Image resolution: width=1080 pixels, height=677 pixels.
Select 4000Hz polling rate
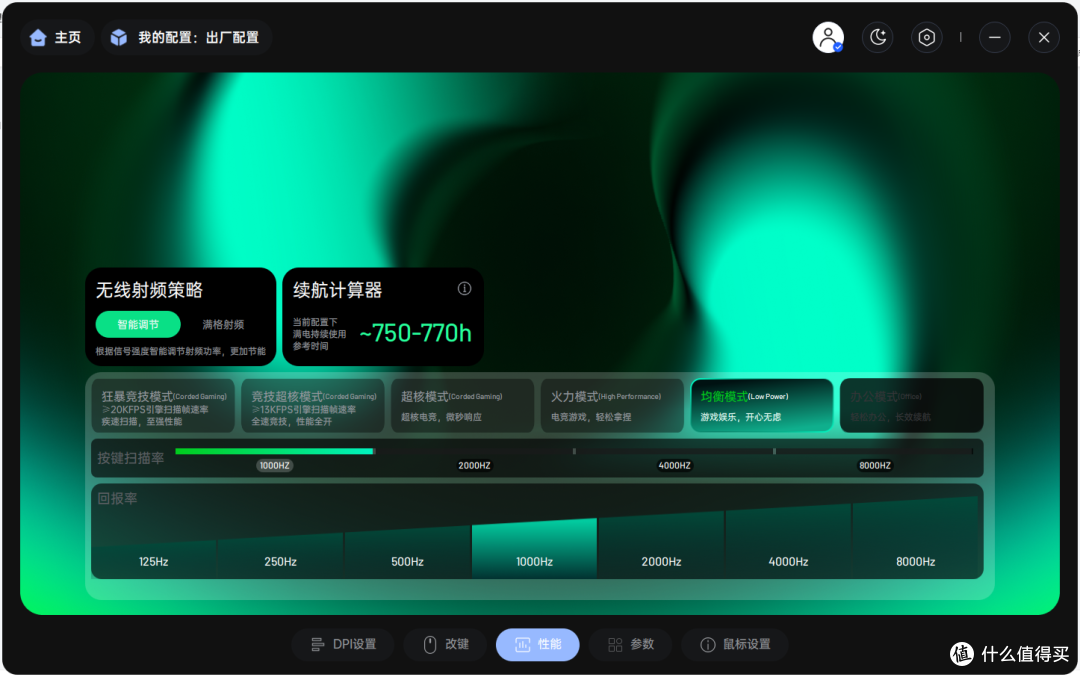click(788, 541)
